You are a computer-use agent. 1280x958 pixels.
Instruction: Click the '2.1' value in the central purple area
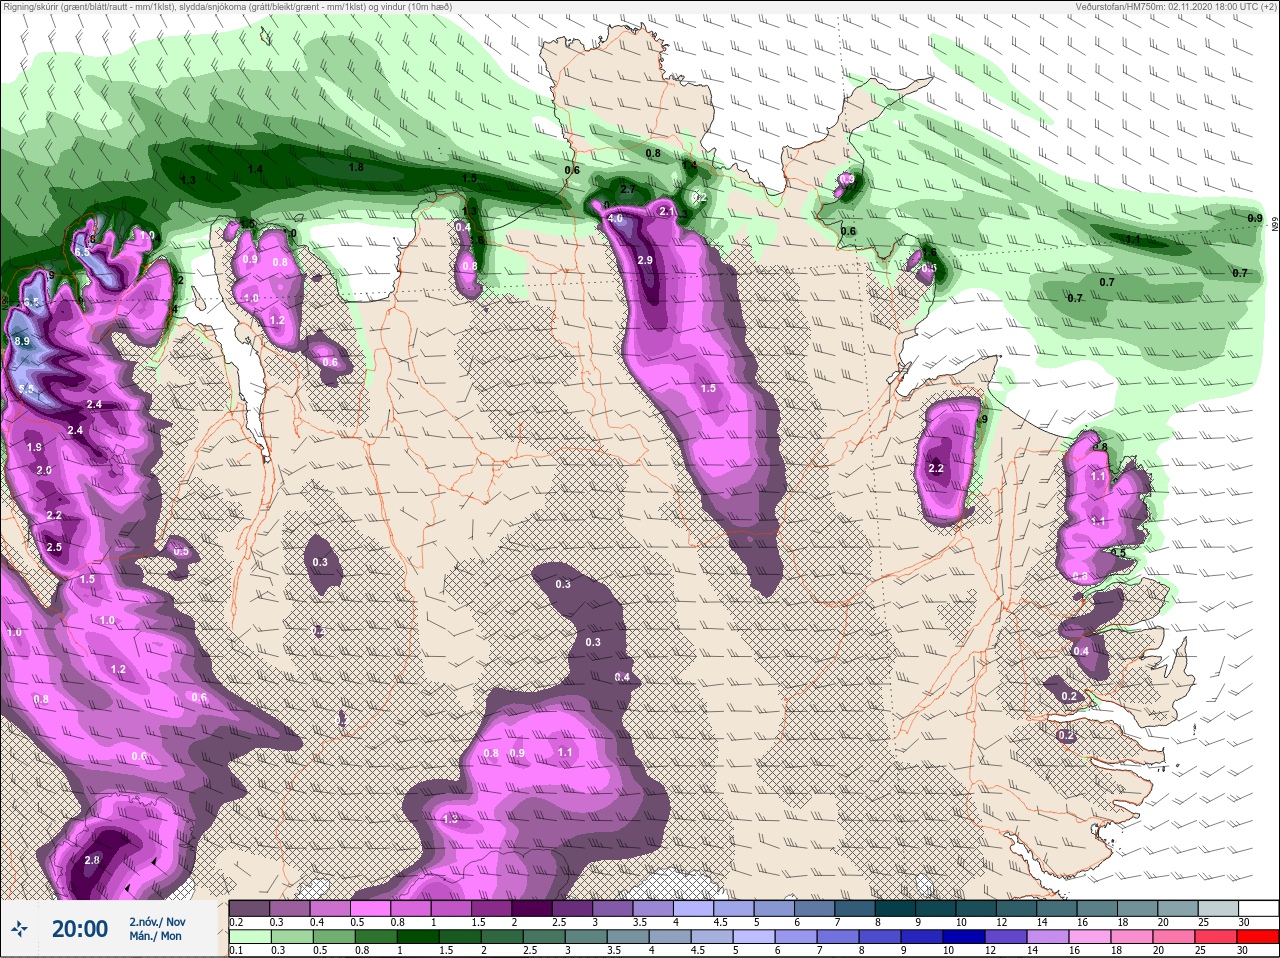coord(668,212)
